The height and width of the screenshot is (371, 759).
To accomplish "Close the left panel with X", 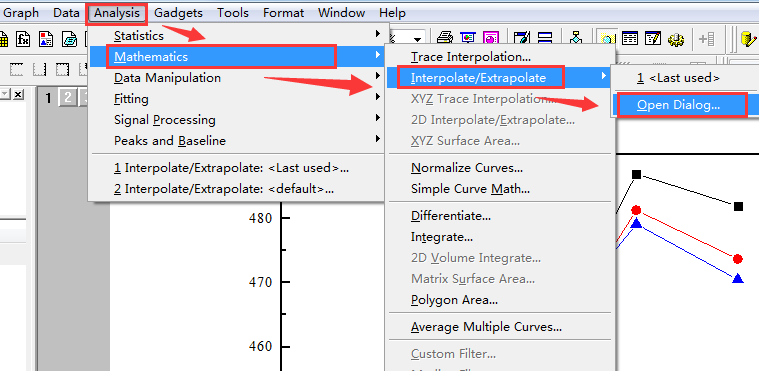I will click(18, 94).
